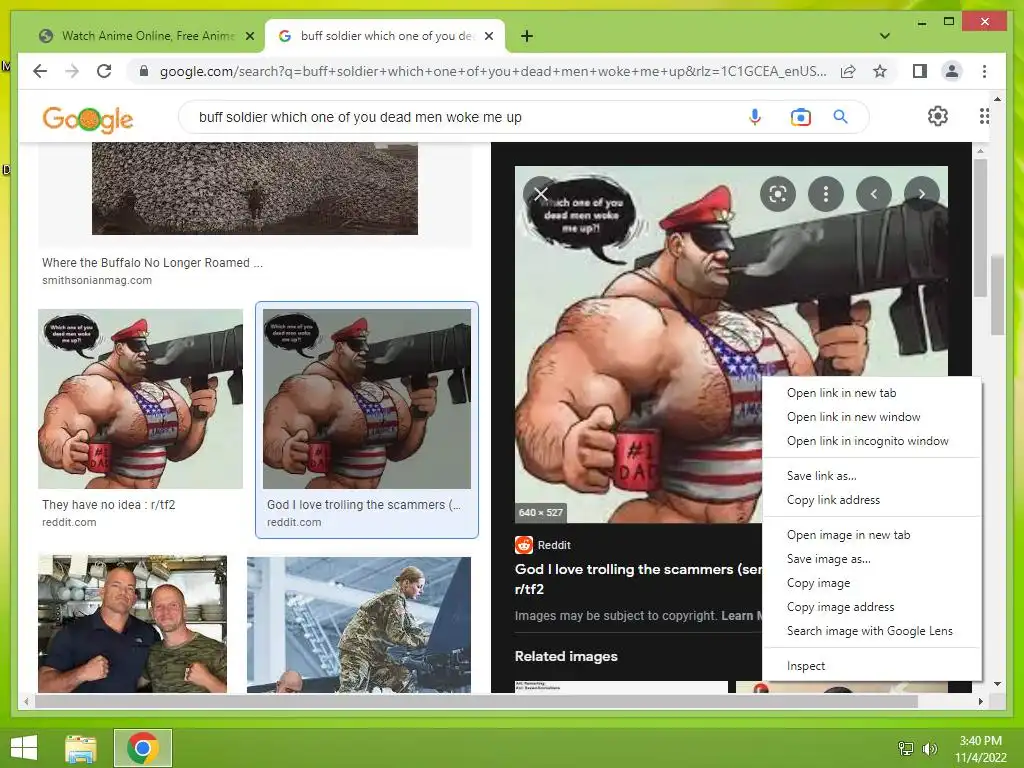Close the Watch Anime Online tab
The image size is (1024, 768).
pos(249,36)
